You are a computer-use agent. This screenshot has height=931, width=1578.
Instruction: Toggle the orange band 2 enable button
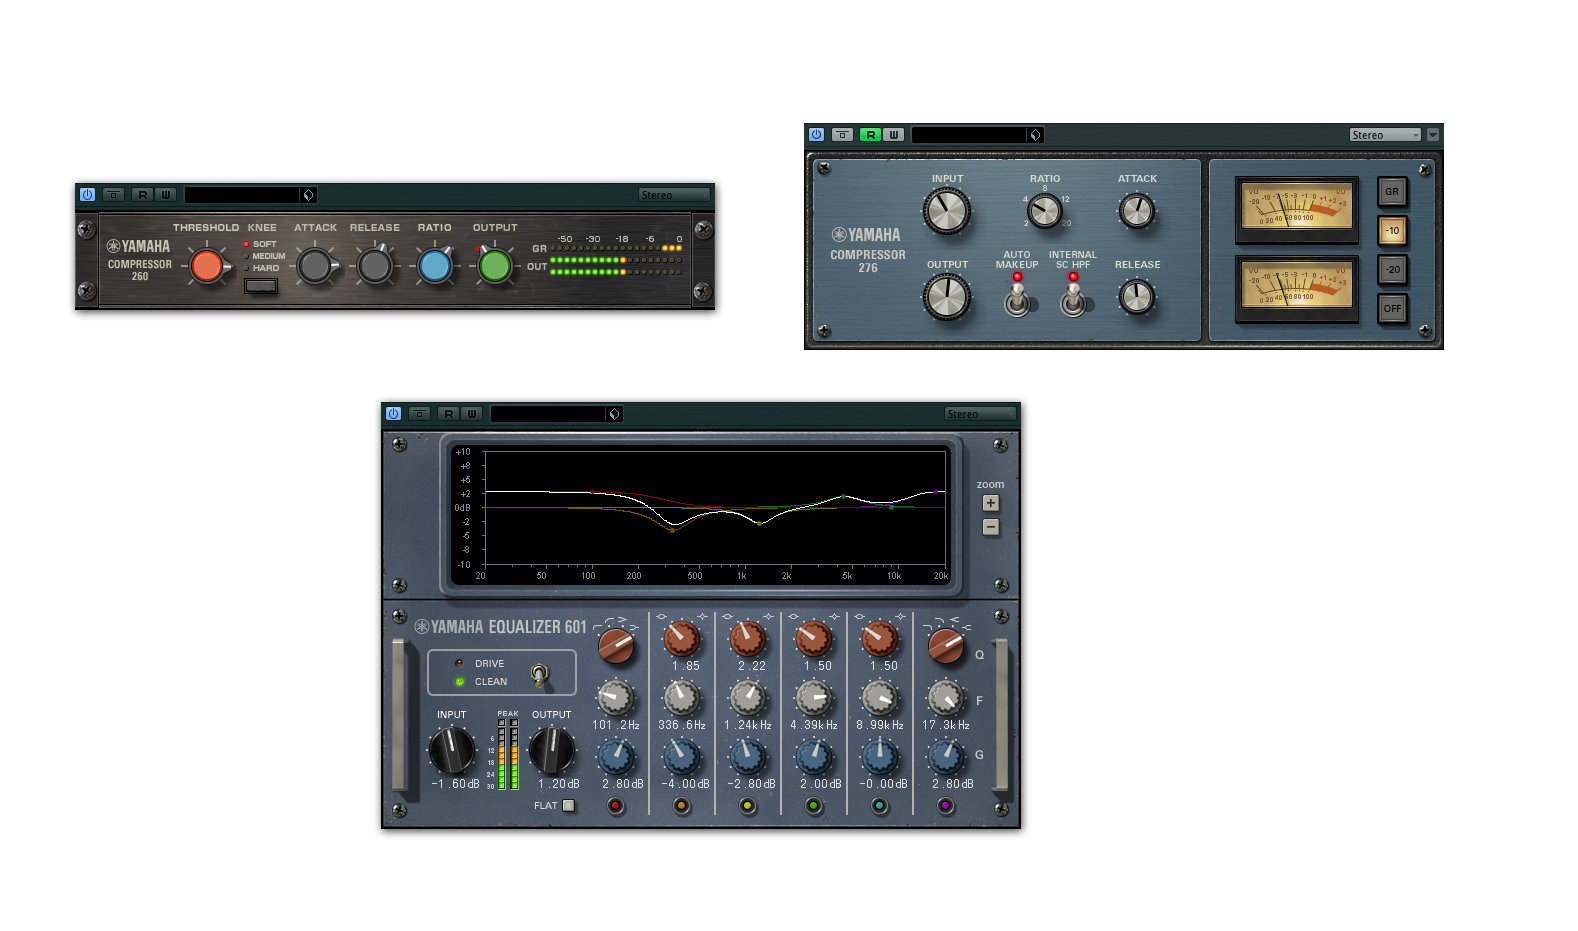pyautogui.click(x=682, y=805)
